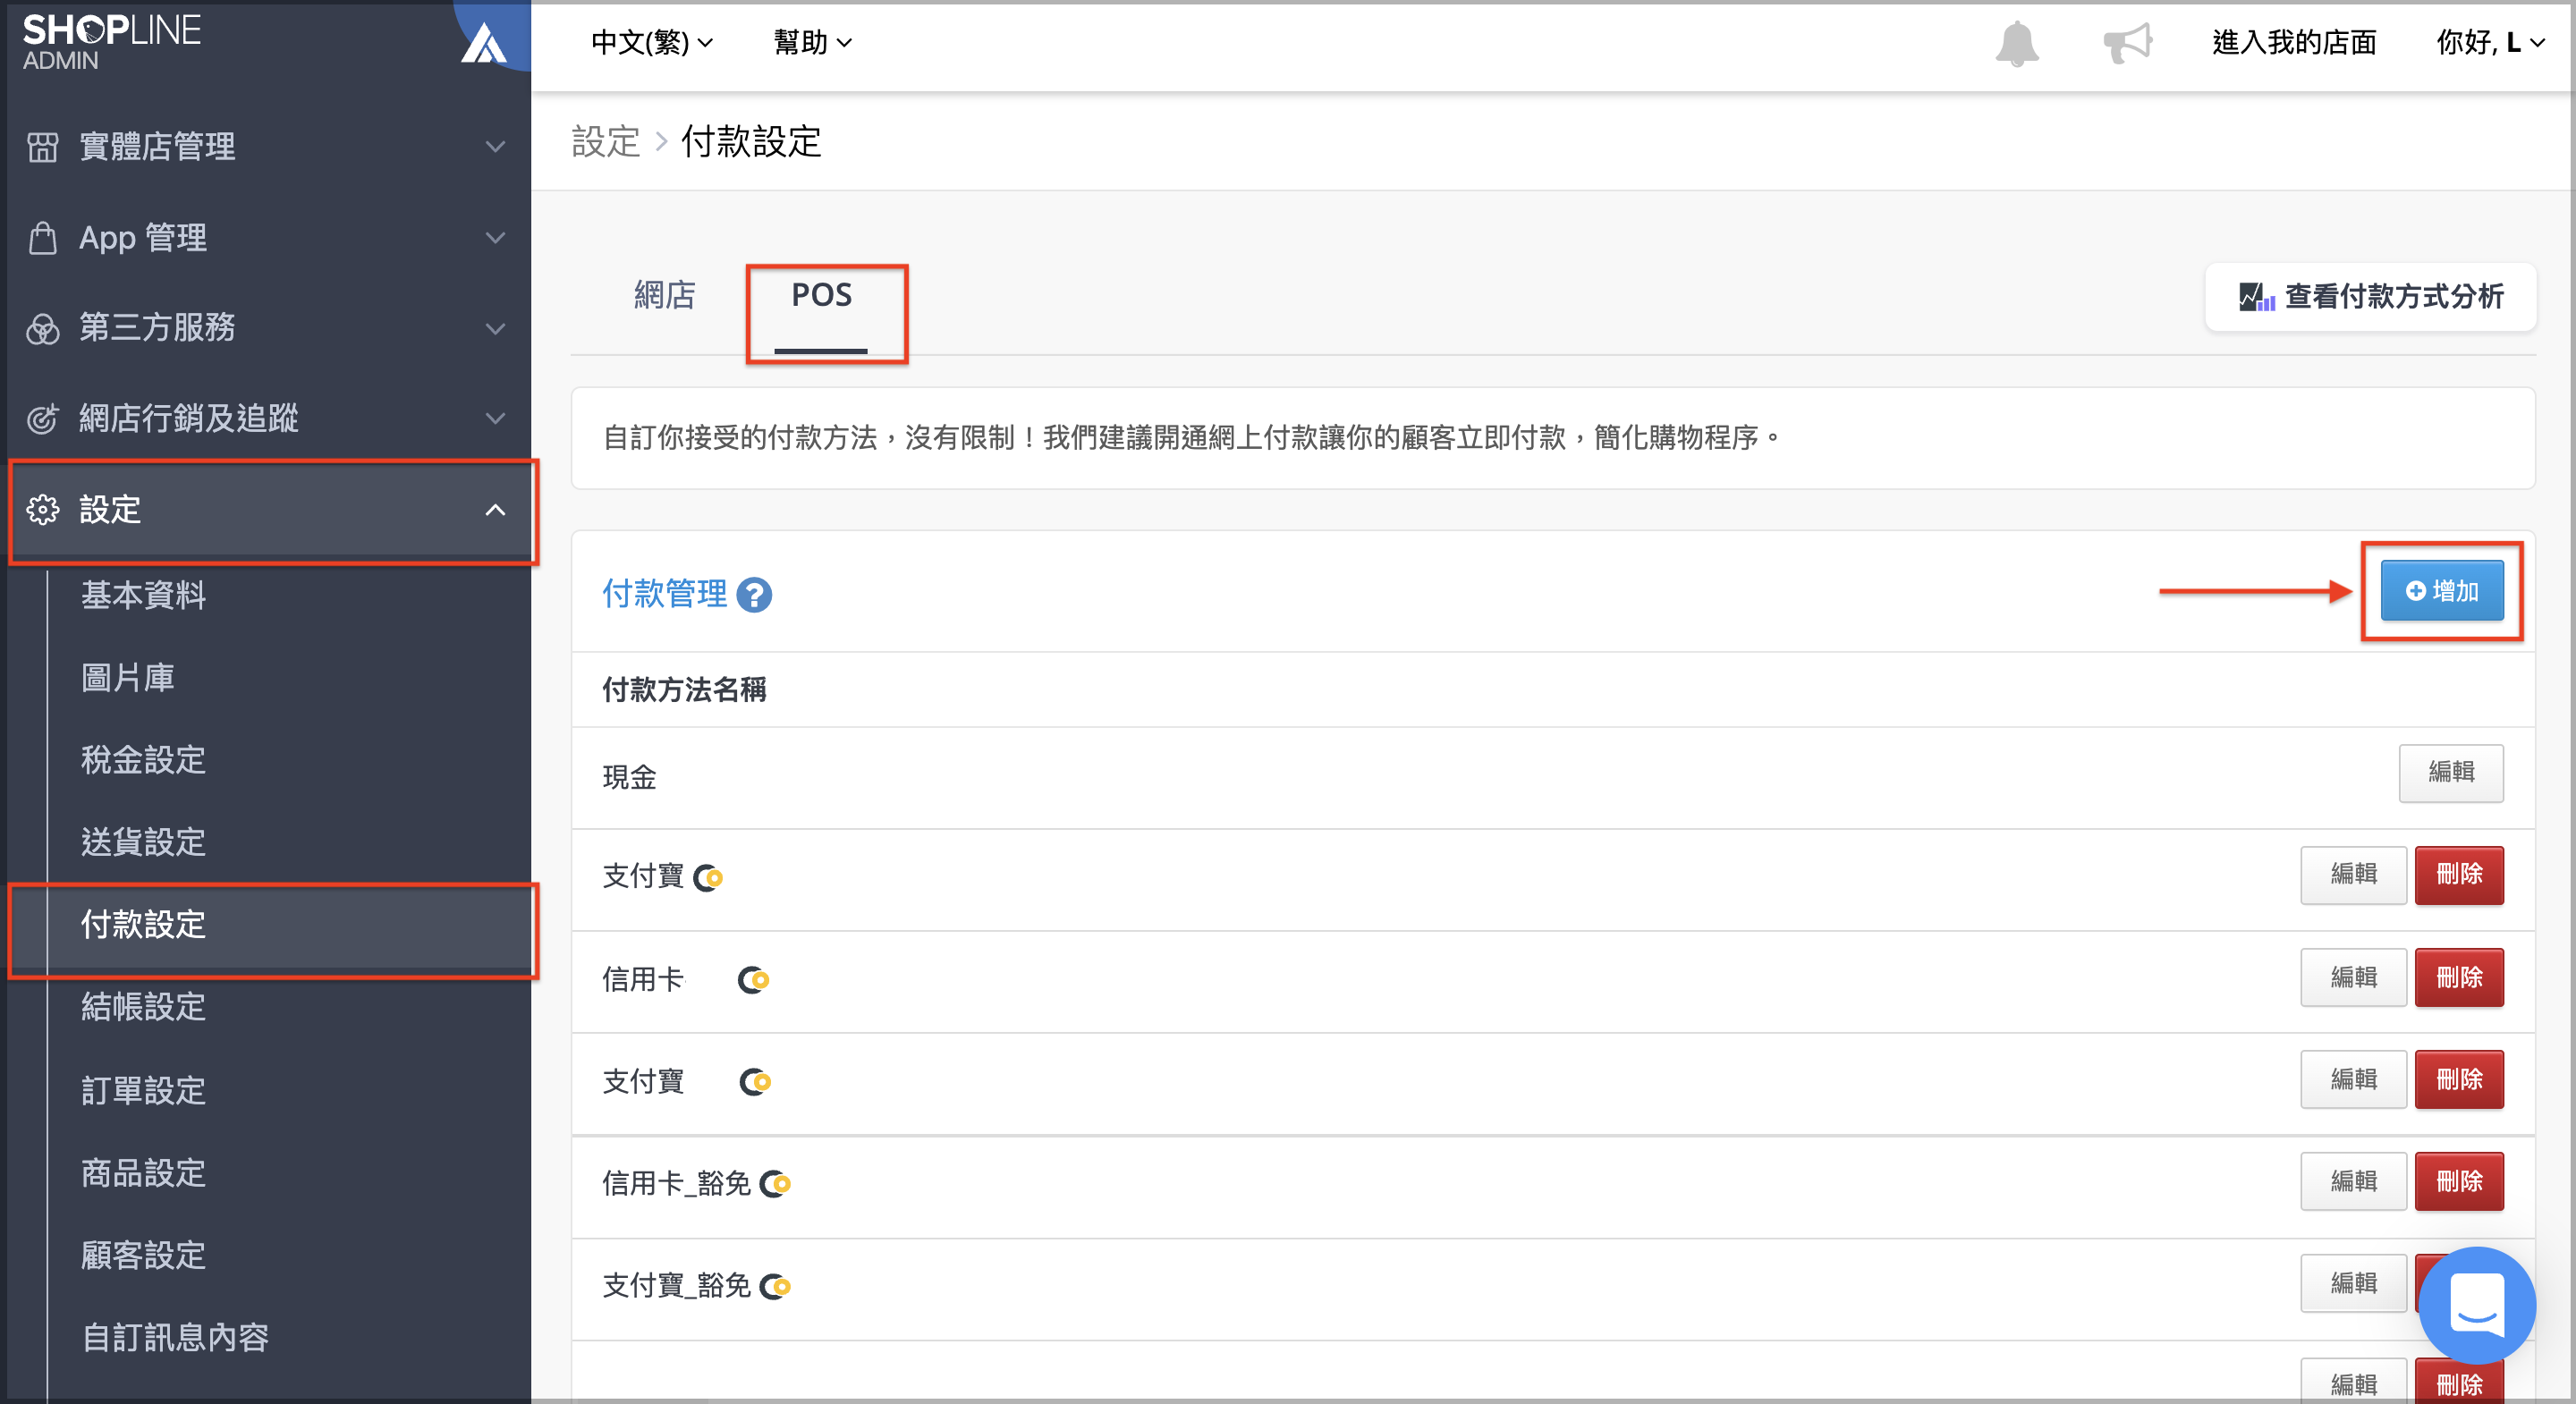Open the notifications bell icon

pyautogui.click(x=2016, y=43)
